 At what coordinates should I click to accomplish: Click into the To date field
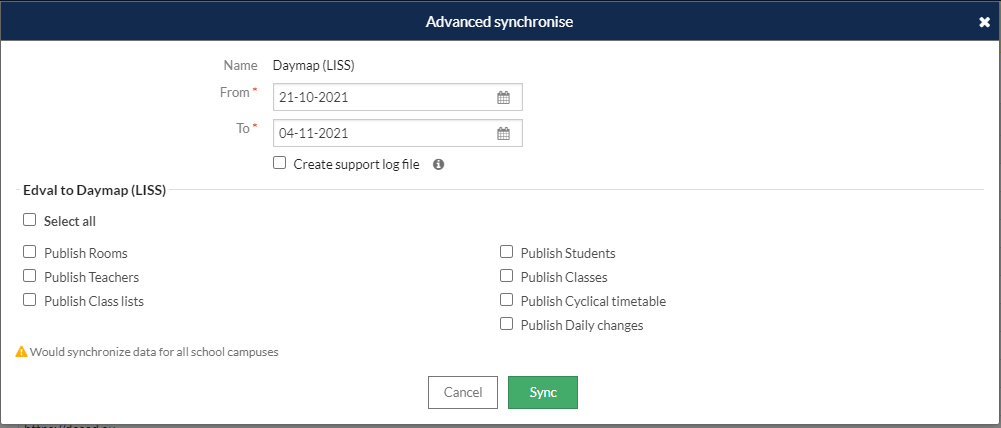pos(398,134)
